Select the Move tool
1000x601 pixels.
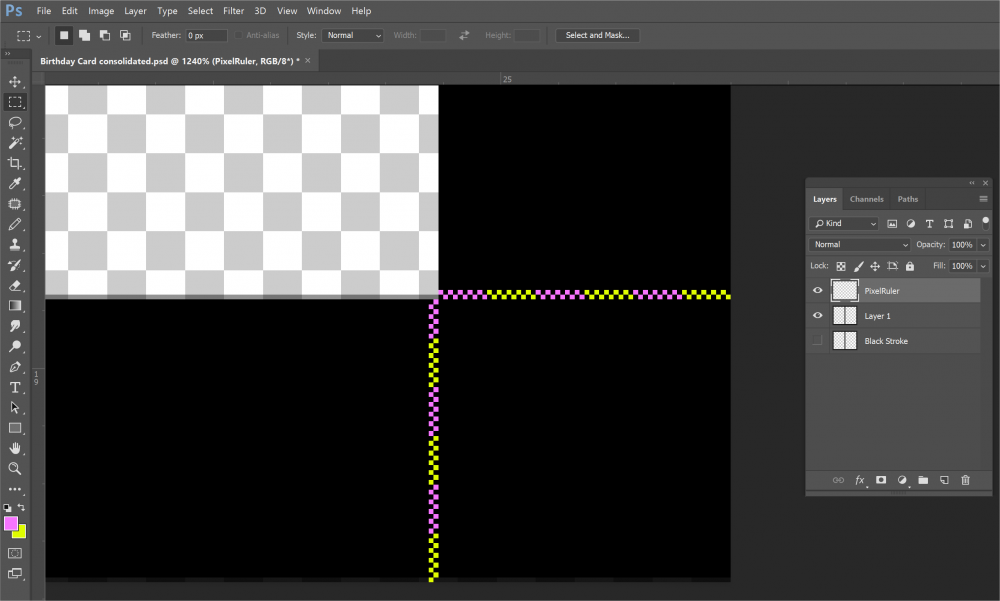point(15,81)
